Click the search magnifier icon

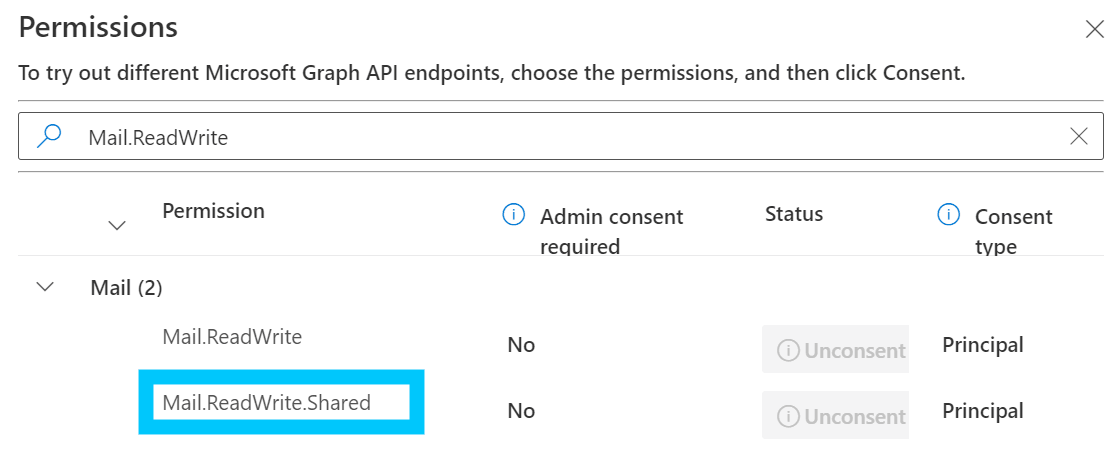[x=48, y=137]
